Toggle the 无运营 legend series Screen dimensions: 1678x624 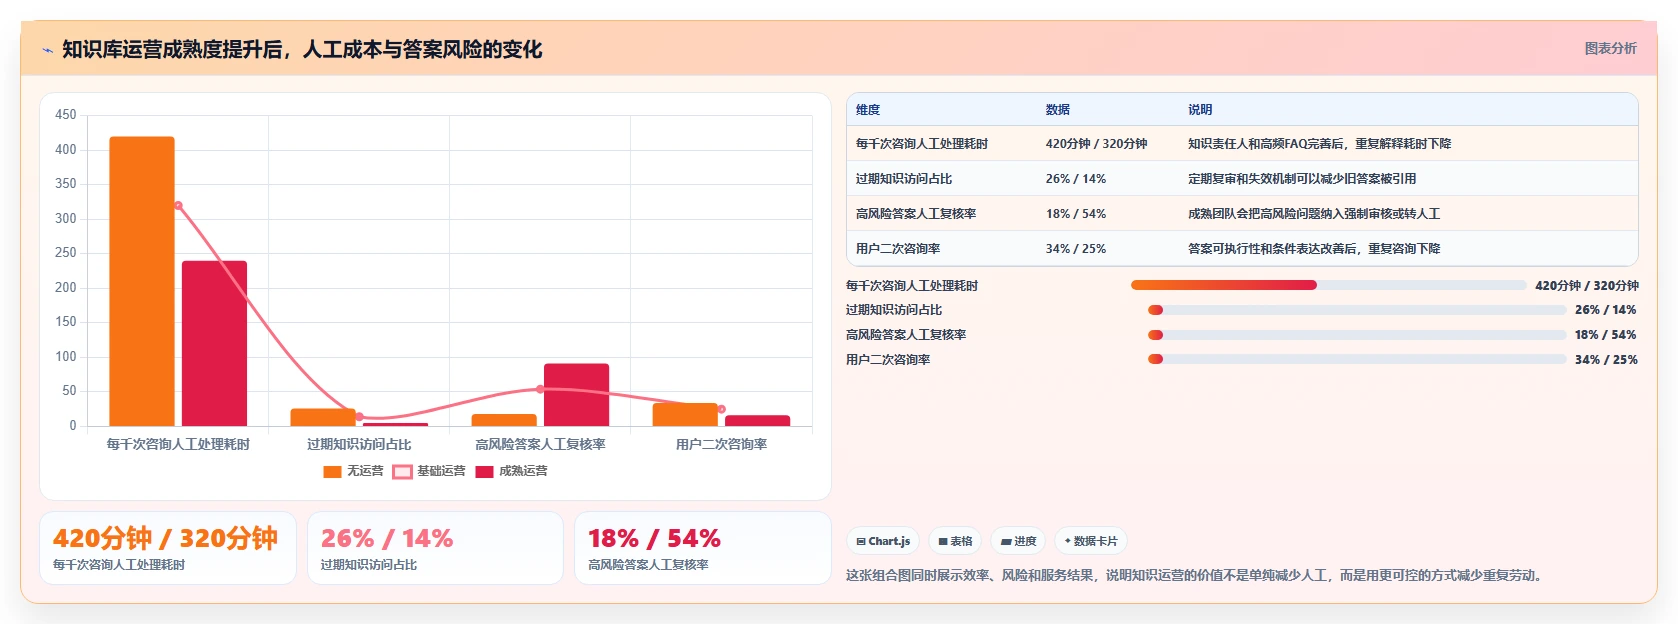(353, 471)
